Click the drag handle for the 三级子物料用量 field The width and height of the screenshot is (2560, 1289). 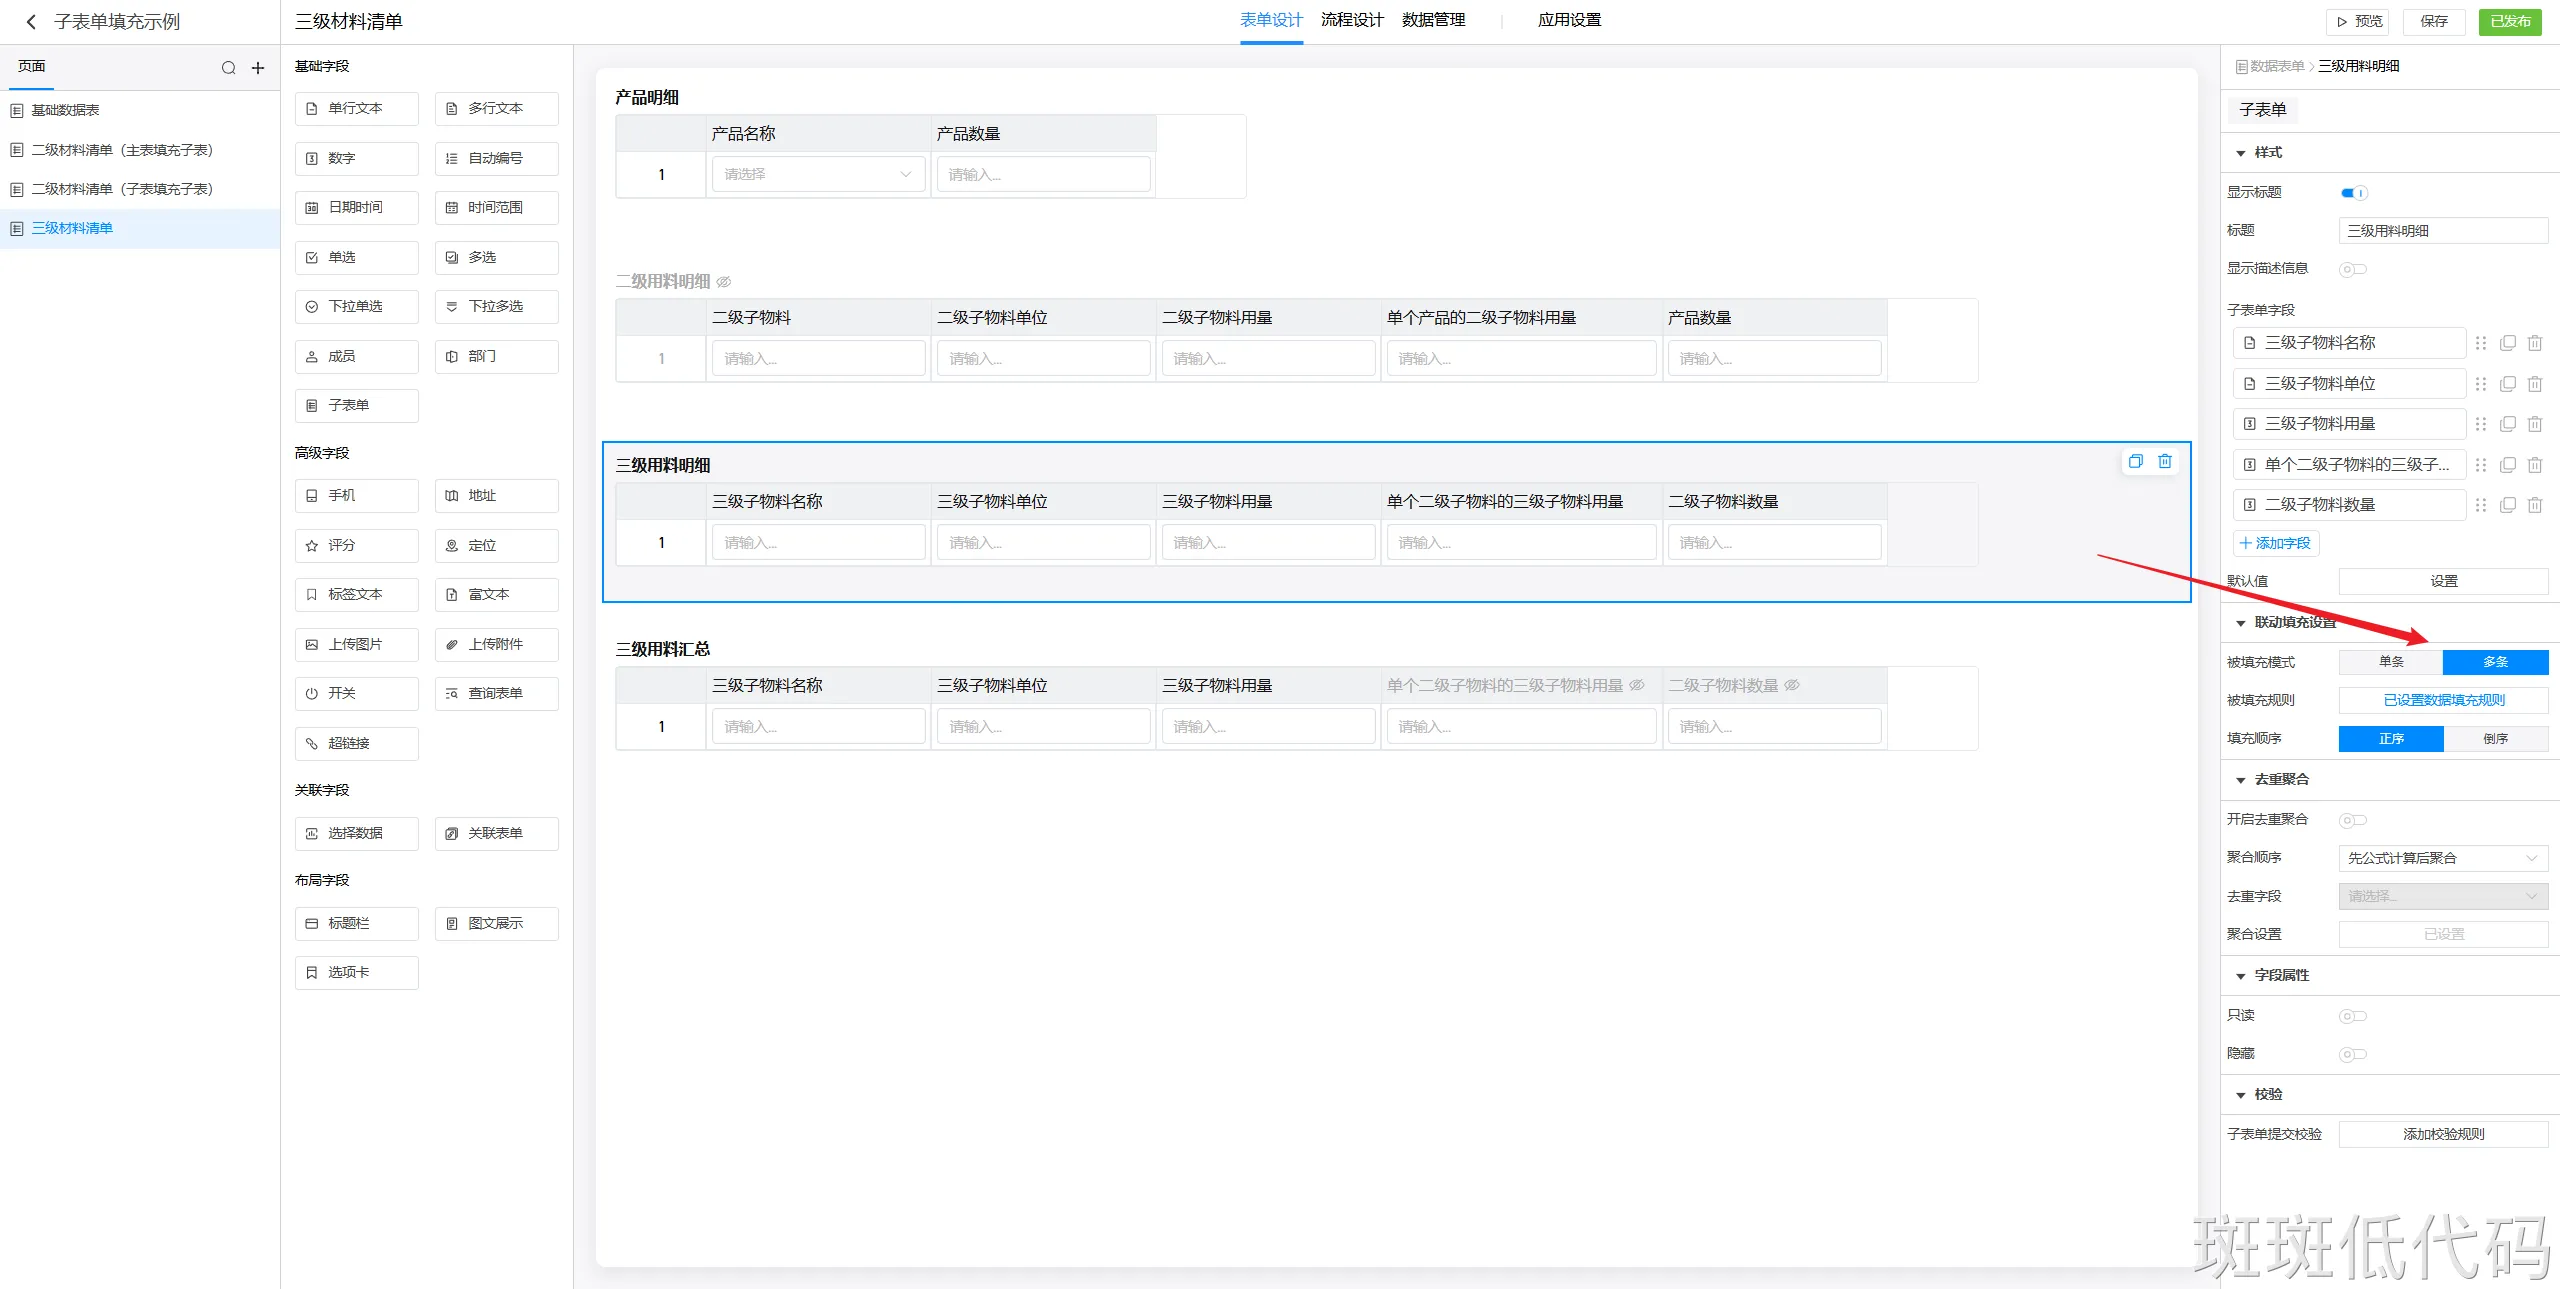[2481, 424]
